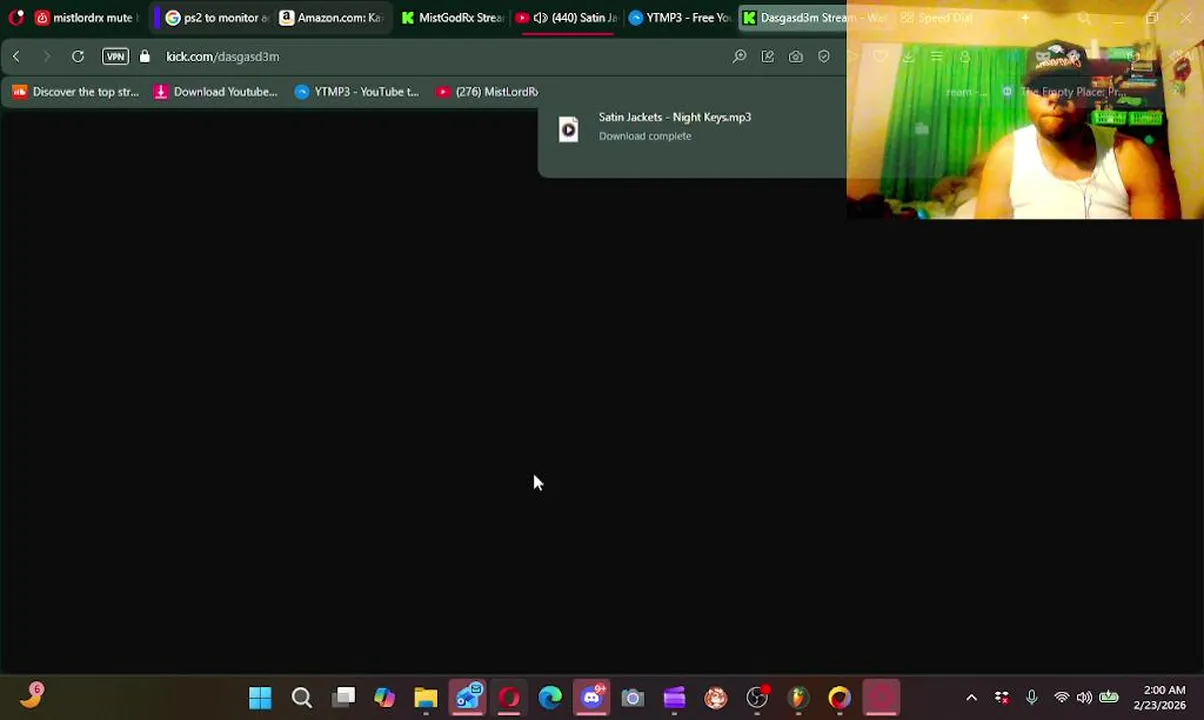Click the orange widget icon at taskbar left

(31, 696)
